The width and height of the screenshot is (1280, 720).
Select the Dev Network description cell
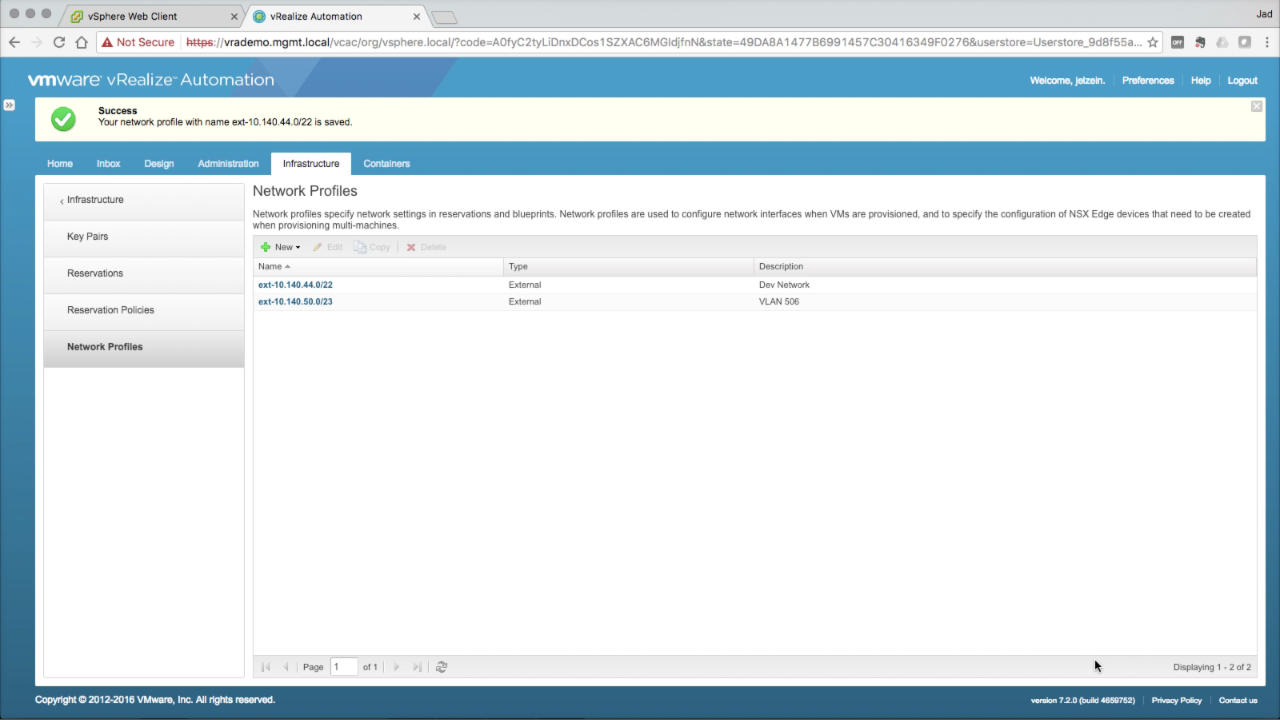[x=784, y=285]
